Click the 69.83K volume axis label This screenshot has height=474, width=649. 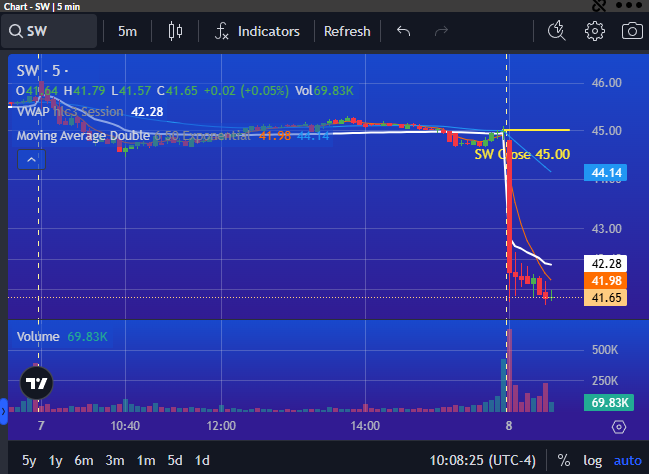coord(609,402)
